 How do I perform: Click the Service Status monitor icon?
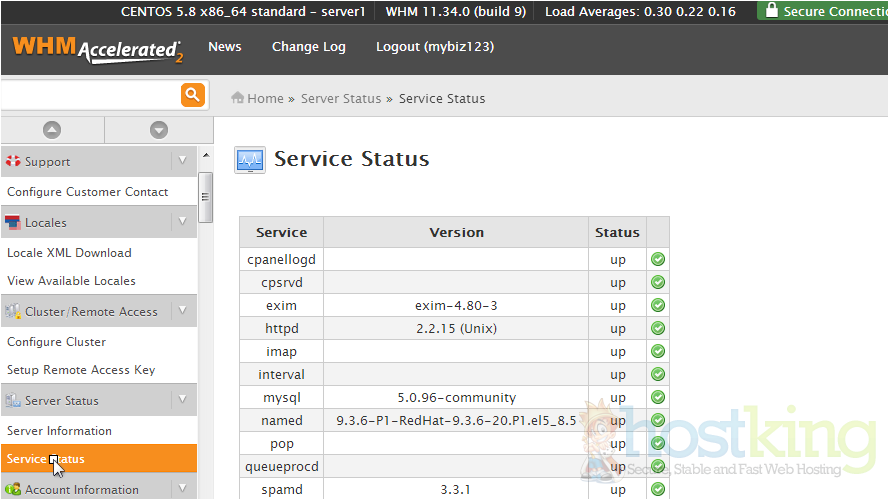tap(249, 160)
